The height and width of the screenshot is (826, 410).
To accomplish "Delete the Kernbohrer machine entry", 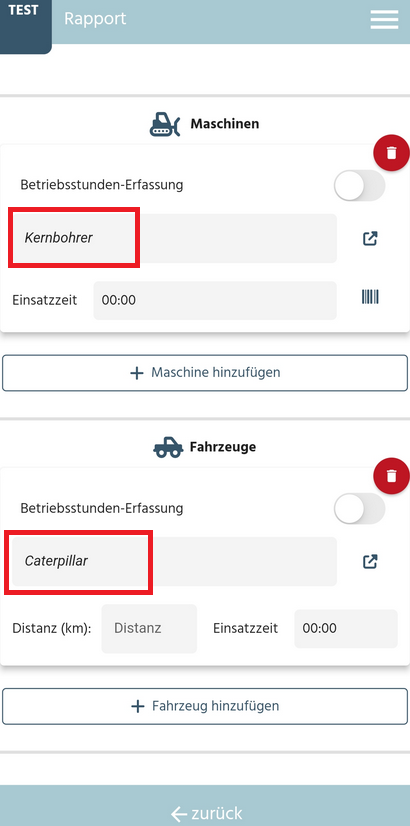I will pos(391,153).
